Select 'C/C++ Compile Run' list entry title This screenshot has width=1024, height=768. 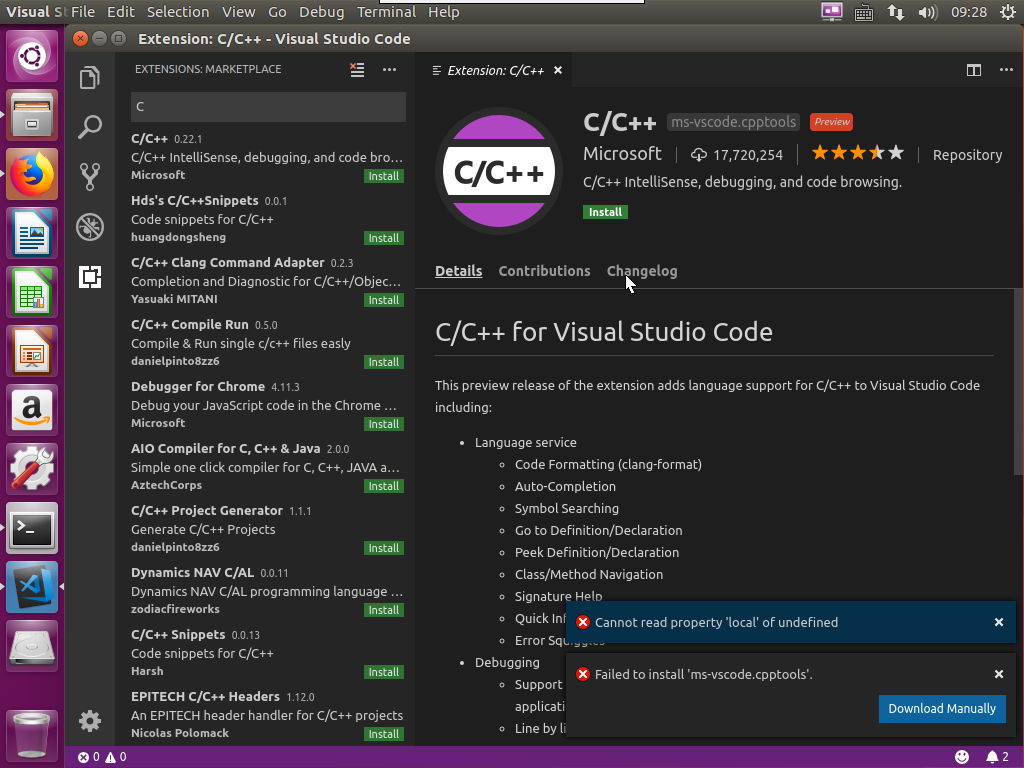pyautogui.click(x=189, y=325)
